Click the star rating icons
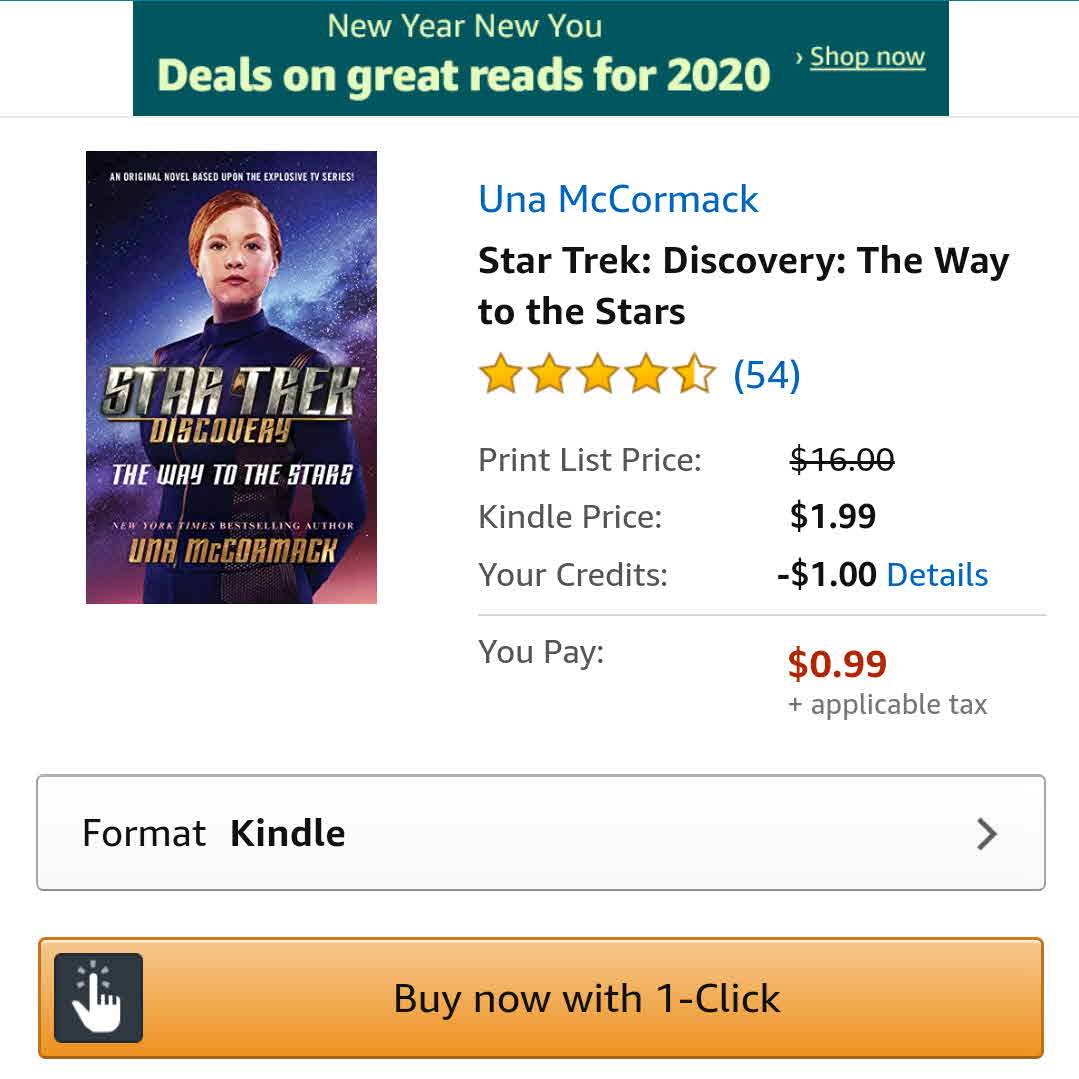1079x1079 pixels. click(x=597, y=374)
